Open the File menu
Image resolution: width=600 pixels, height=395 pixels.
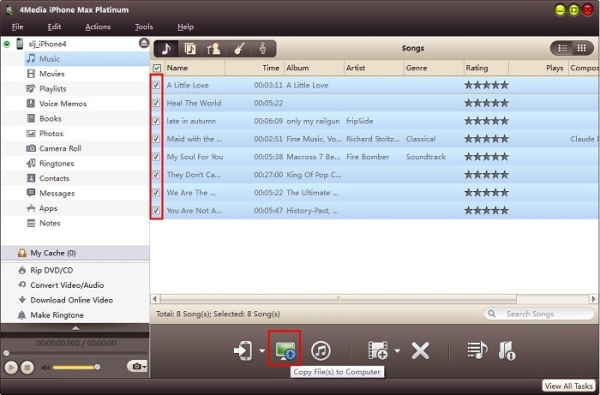[17, 27]
